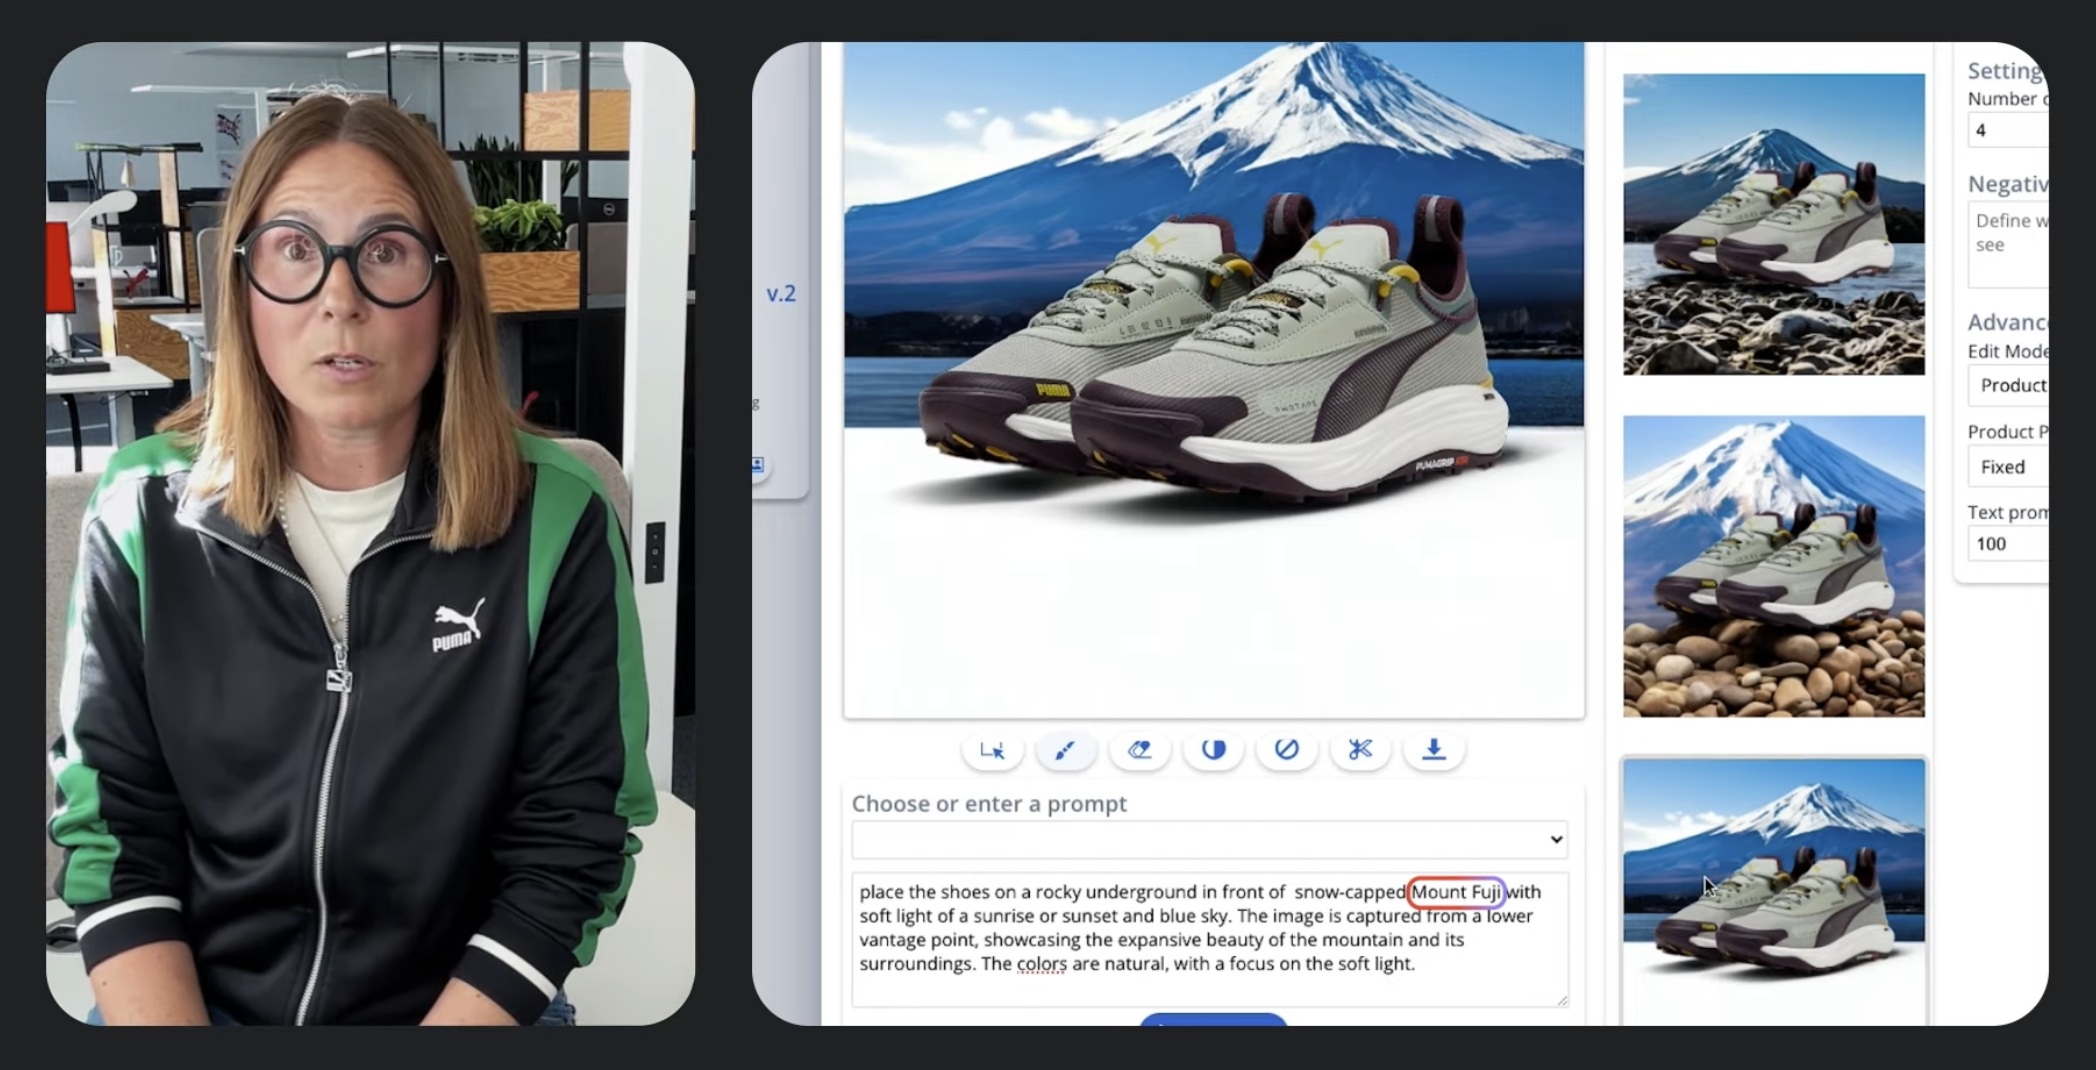Activate the marquee selection tool
This screenshot has width=2096, height=1070.
coord(991,750)
